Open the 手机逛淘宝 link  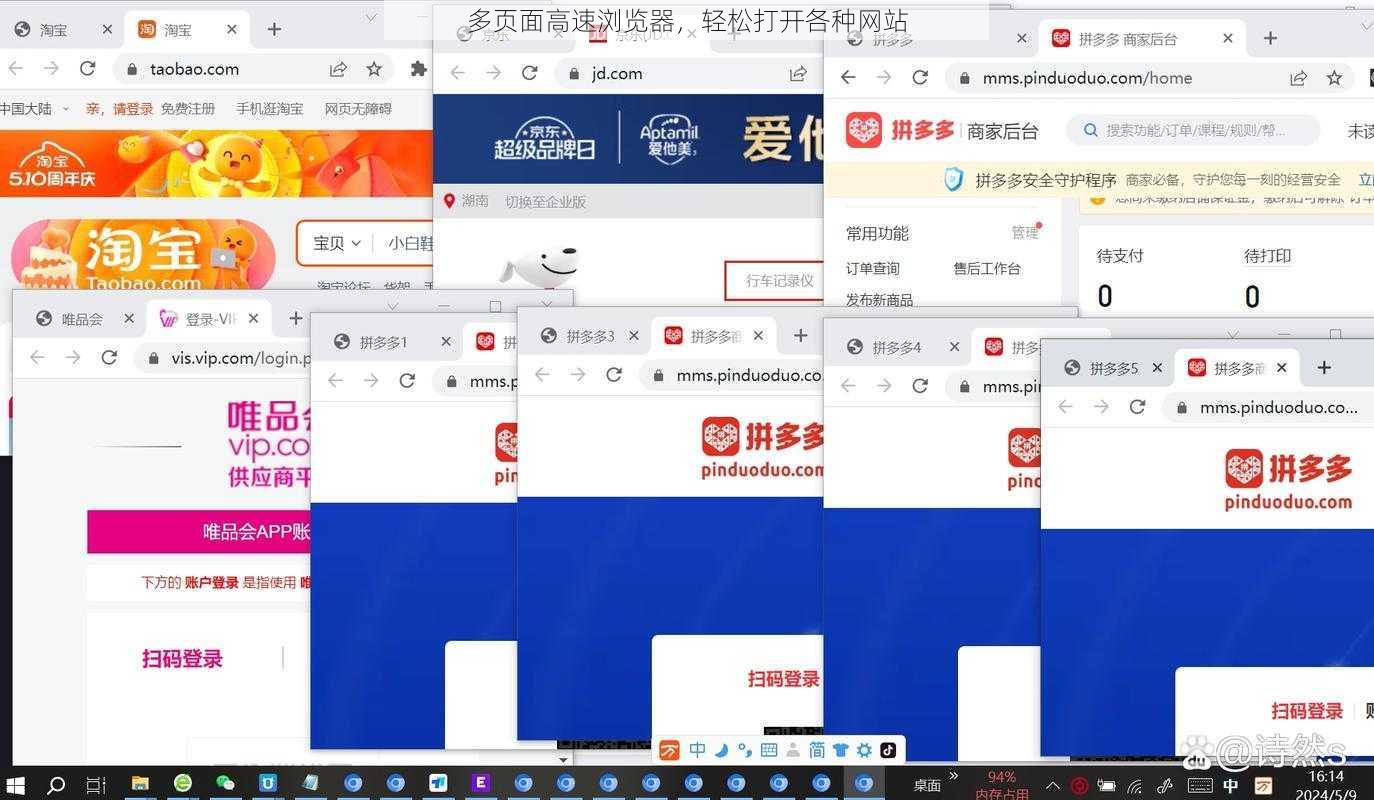click(x=270, y=109)
